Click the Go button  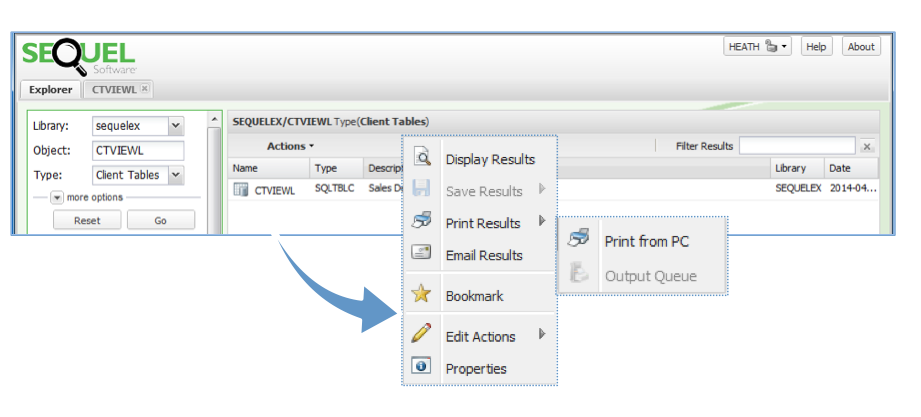[161, 220]
